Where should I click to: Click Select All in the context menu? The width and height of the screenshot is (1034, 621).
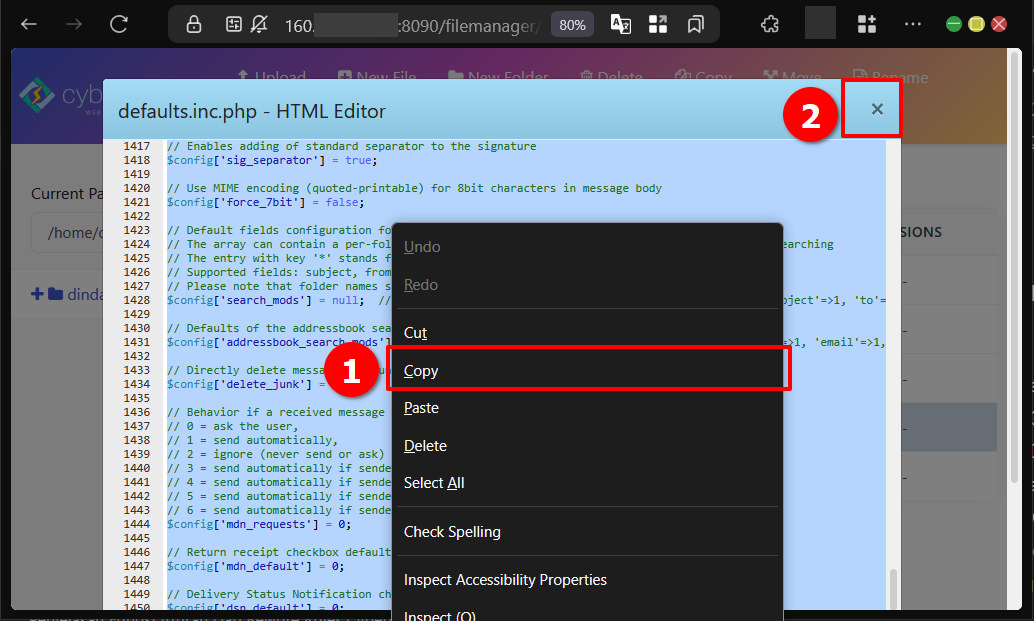point(434,483)
